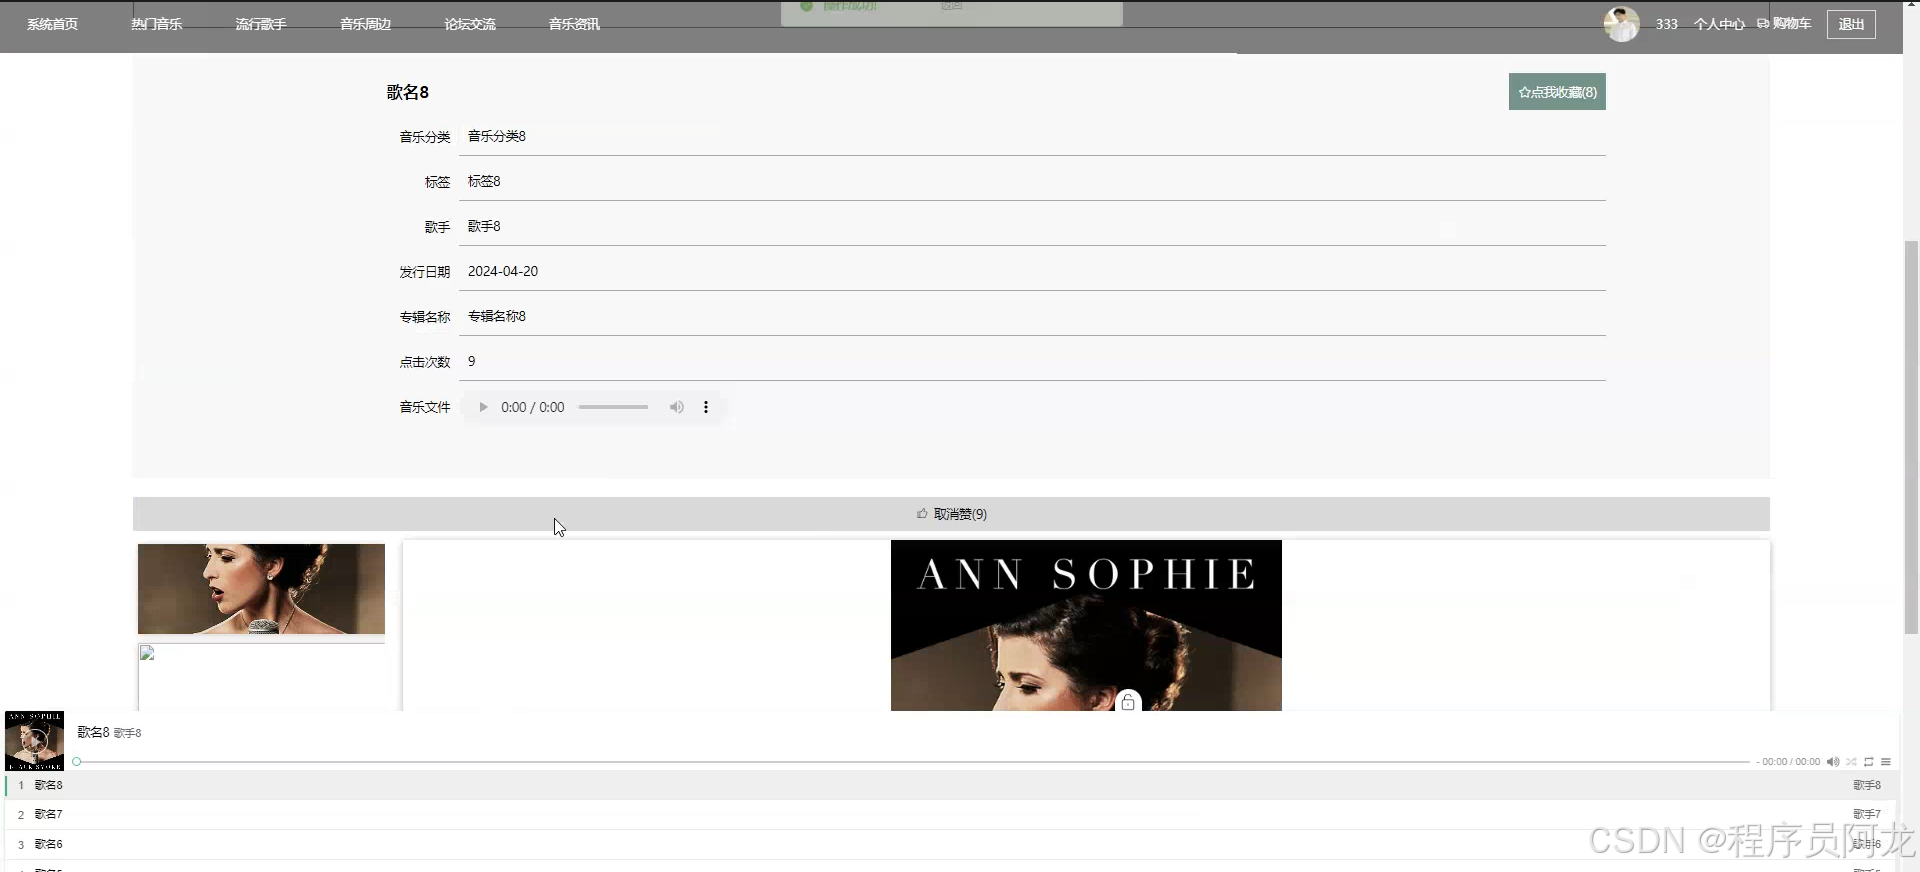Image resolution: width=1920 pixels, height=872 pixels.
Task: Click the 取消赞(9) unlike bar
Action: 951,514
